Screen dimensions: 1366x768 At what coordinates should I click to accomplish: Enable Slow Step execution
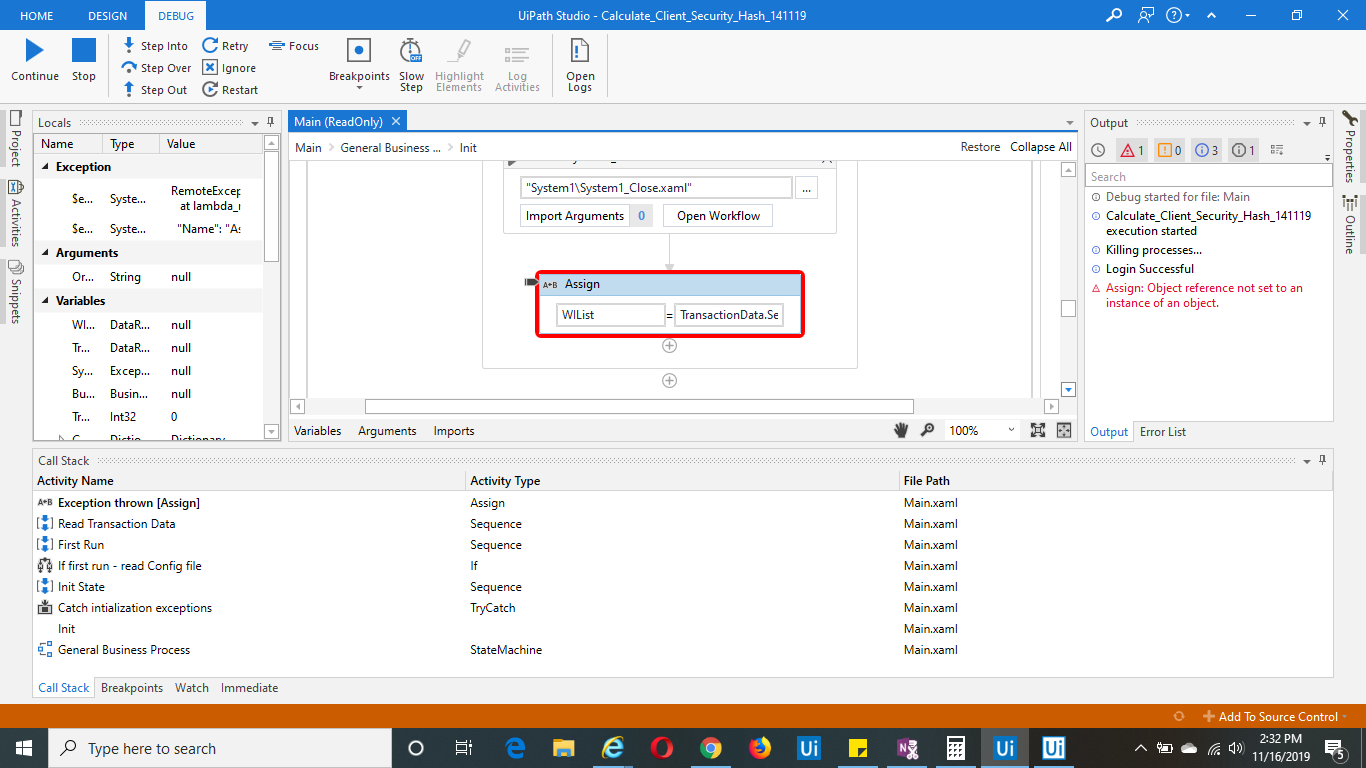pyautogui.click(x=411, y=63)
